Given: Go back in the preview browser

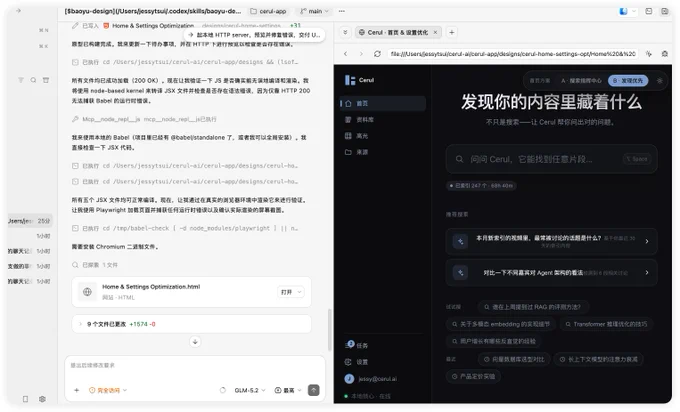Looking at the screenshot, I should point(346,54).
